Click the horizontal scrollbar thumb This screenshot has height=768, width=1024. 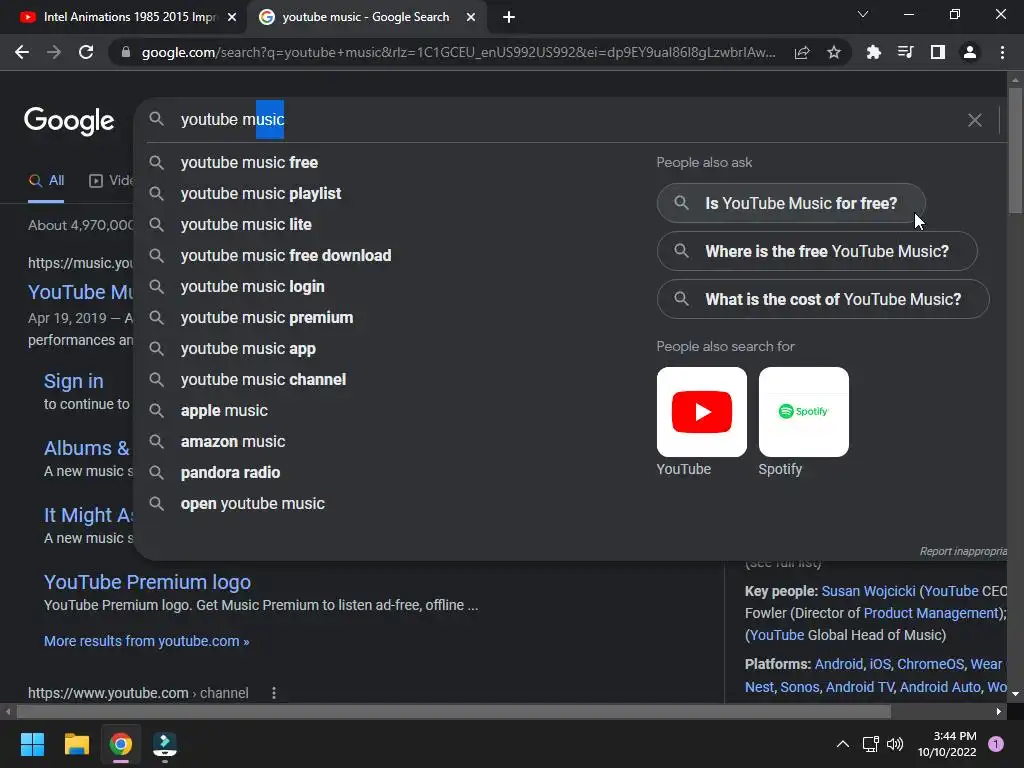453,711
